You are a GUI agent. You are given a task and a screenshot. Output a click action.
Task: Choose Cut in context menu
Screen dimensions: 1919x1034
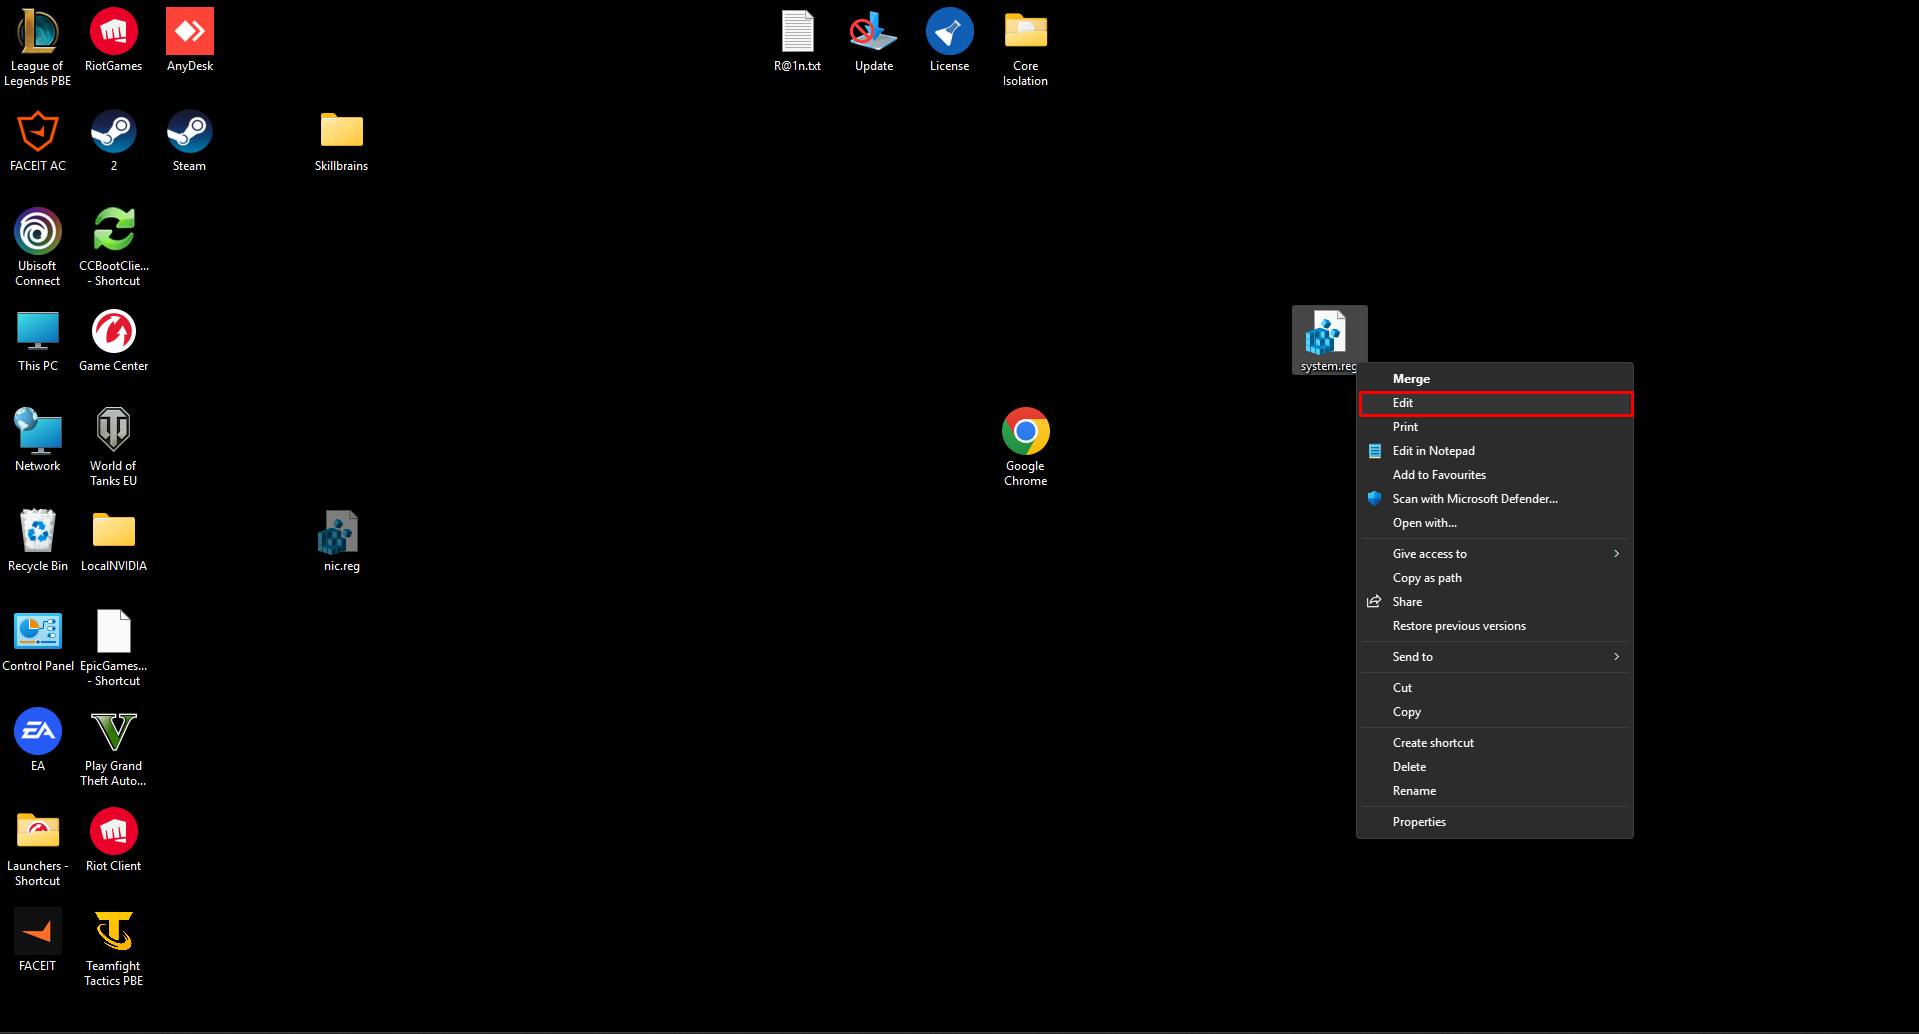1495,688
